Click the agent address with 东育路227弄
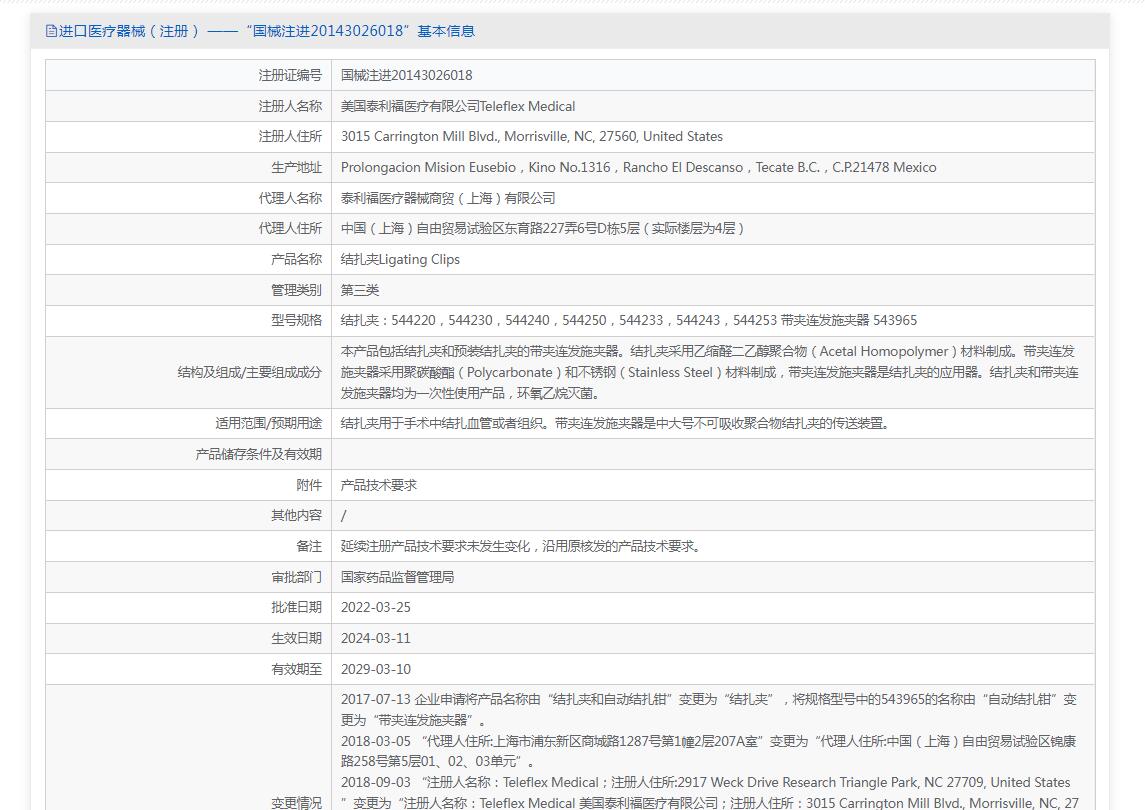Screen dimensions: 1145x810 (x=542, y=228)
